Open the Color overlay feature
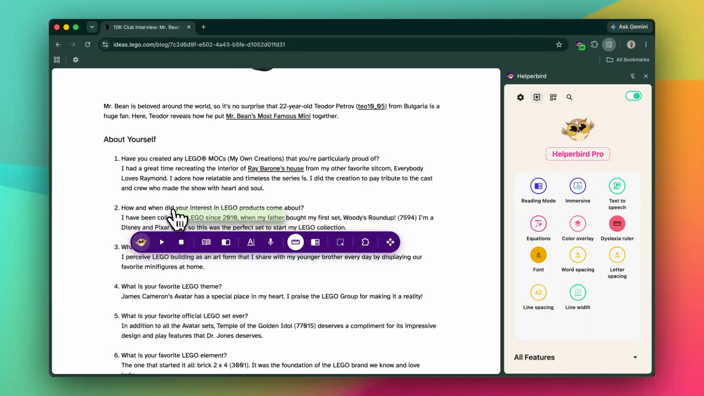This screenshot has height=396, width=704. click(x=577, y=228)
